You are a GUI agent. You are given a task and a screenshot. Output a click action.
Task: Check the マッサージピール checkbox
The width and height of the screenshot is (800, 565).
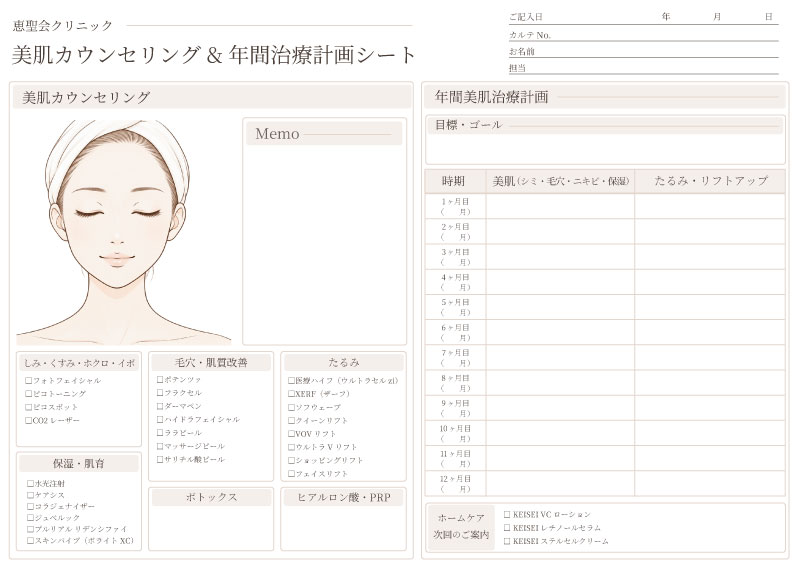point(160,446)
